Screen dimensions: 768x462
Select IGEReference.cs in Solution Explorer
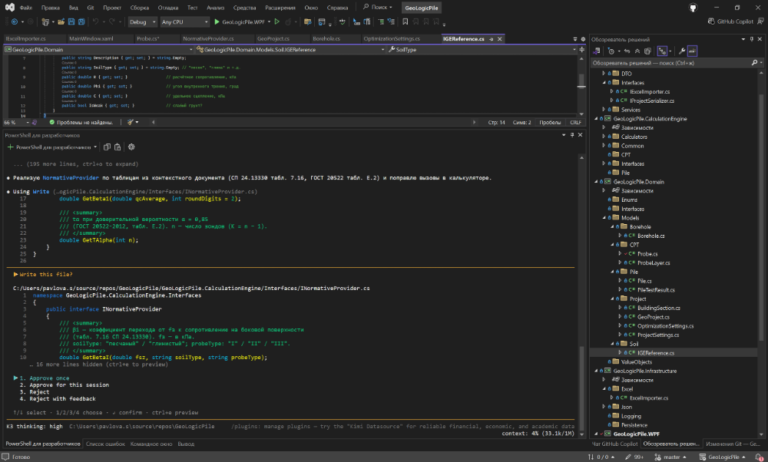tap(655, 353)
